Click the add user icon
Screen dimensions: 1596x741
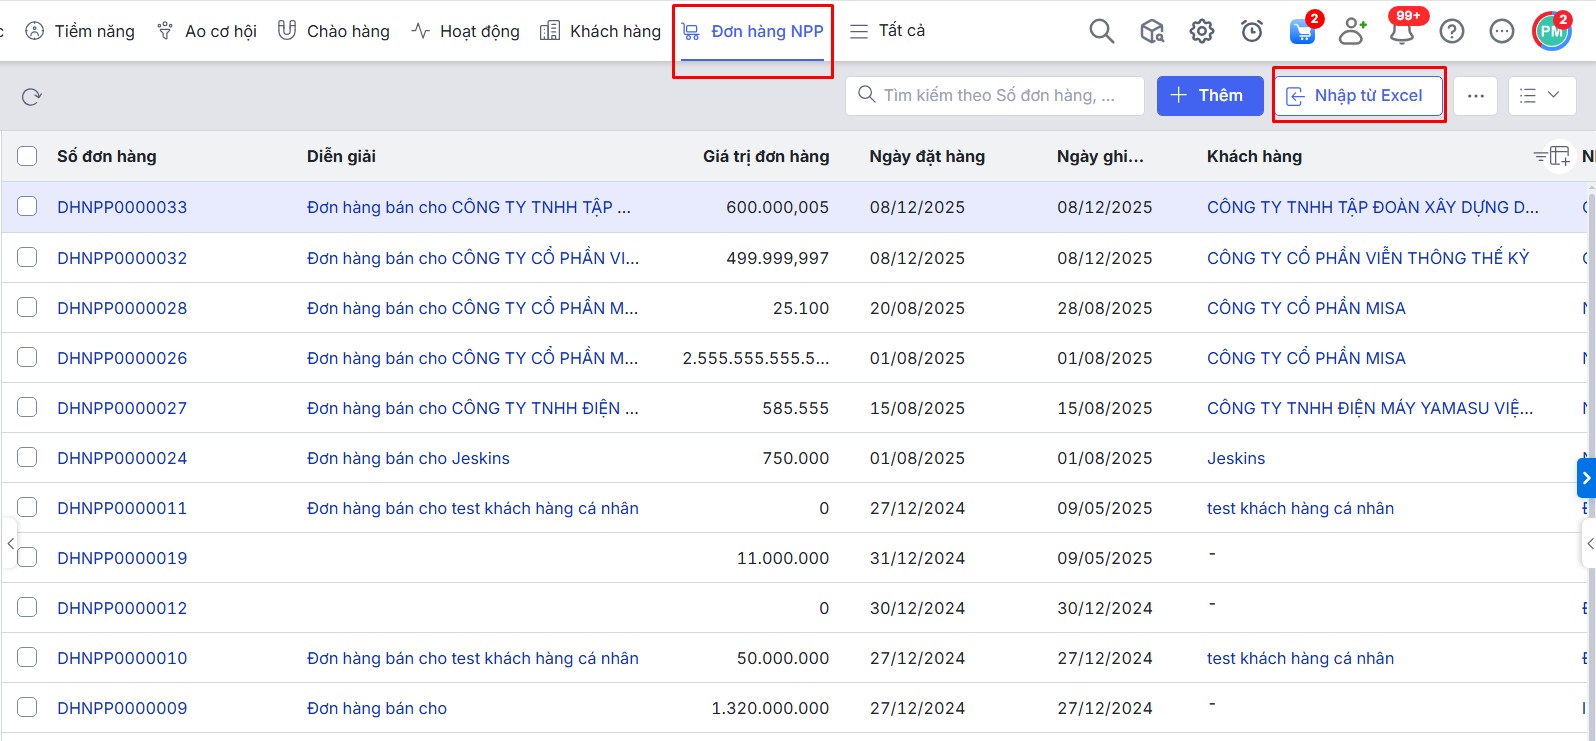(x=1352, y=31)
